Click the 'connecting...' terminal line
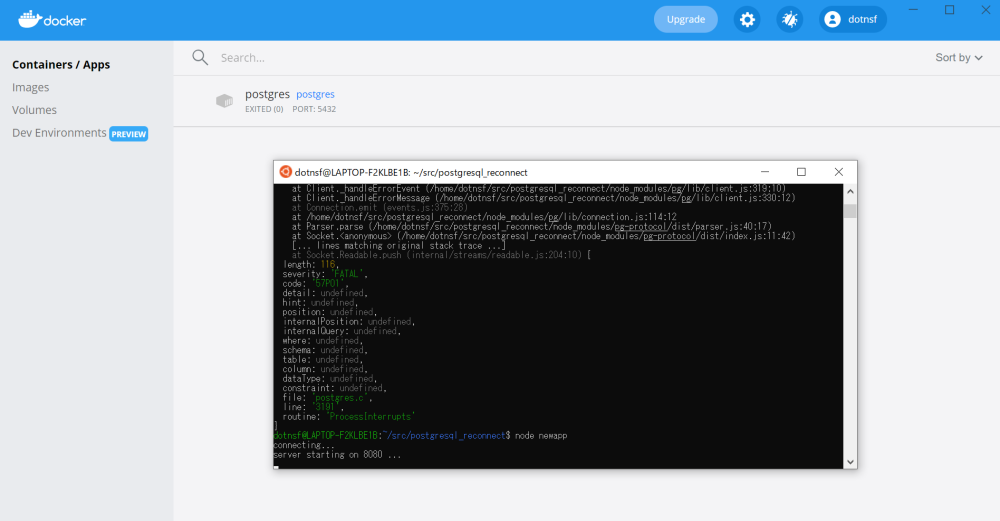Screen dimensions: 1000x521 coord(304,445)
